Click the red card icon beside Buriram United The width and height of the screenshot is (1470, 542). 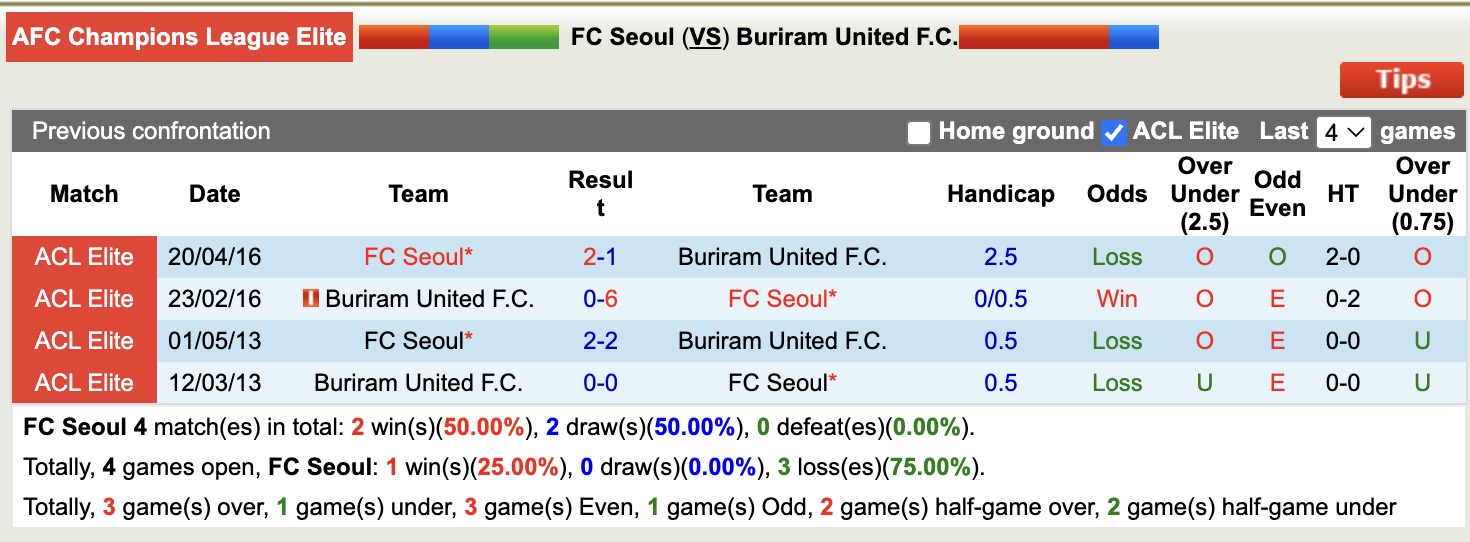click(310, 298)
